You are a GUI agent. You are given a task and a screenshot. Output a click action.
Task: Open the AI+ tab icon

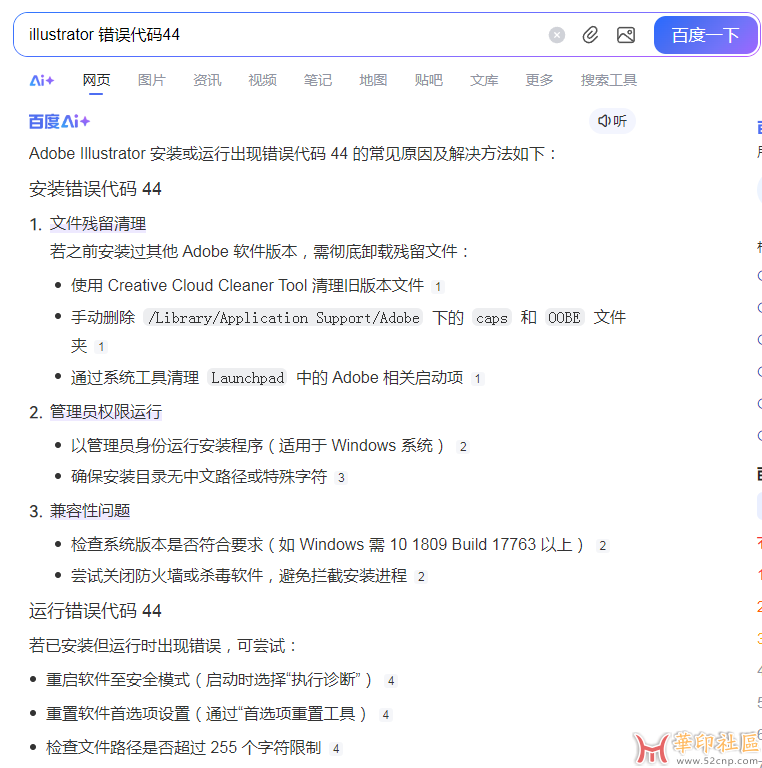coord(42,80)
